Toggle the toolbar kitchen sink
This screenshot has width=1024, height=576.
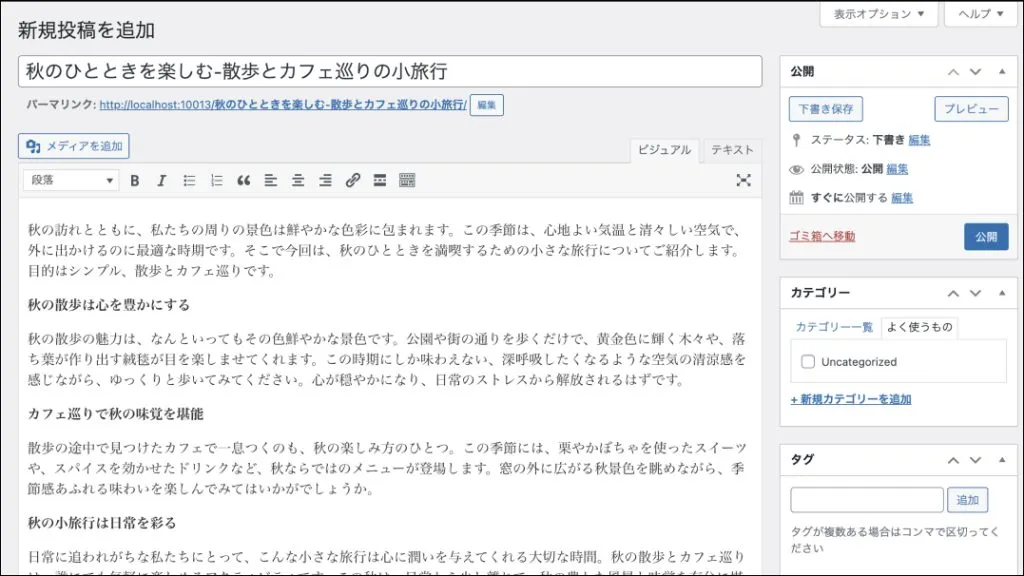click(407, 181)
